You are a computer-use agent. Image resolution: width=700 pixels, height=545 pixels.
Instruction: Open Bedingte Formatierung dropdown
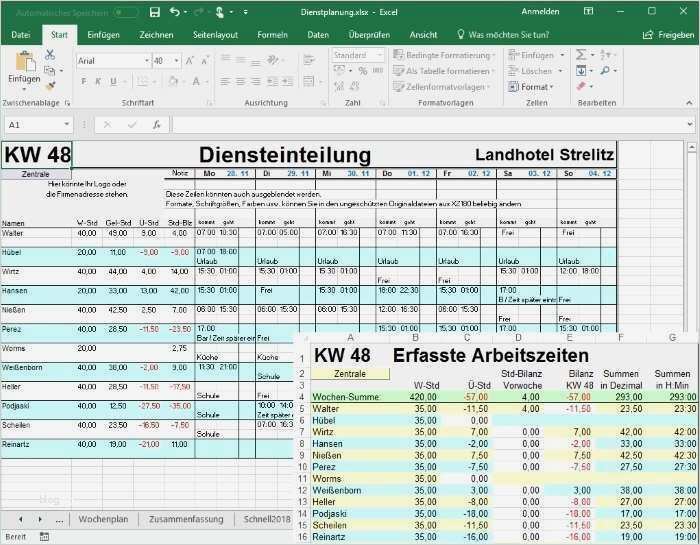click(x=445, y=55)
